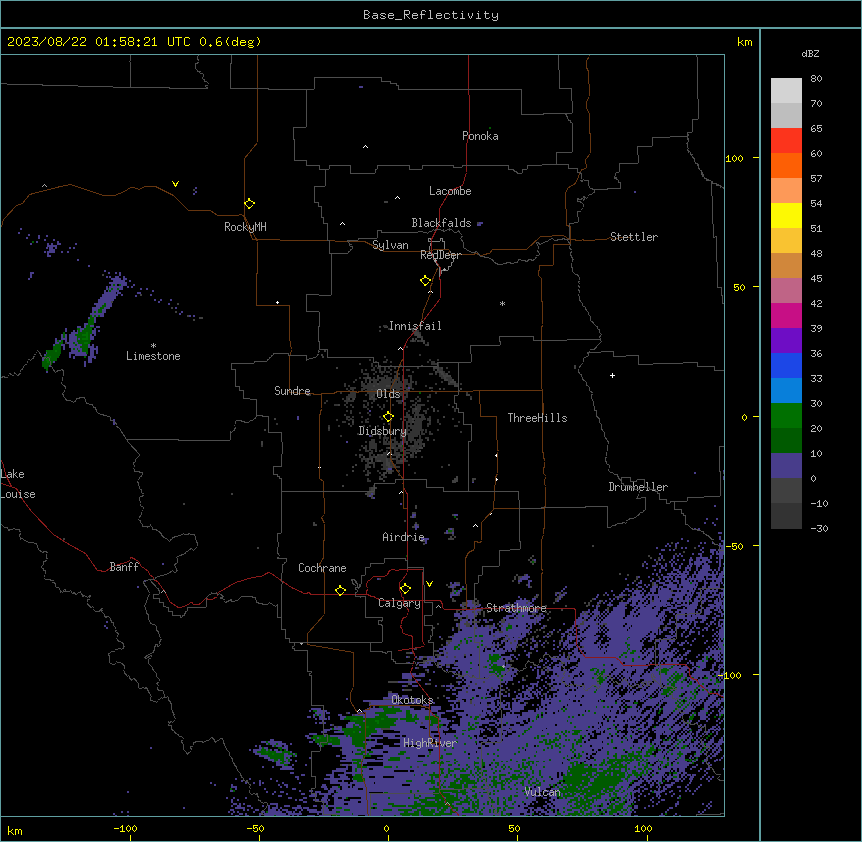Click the asterisk marker above Limestone label

click(153, 346)
